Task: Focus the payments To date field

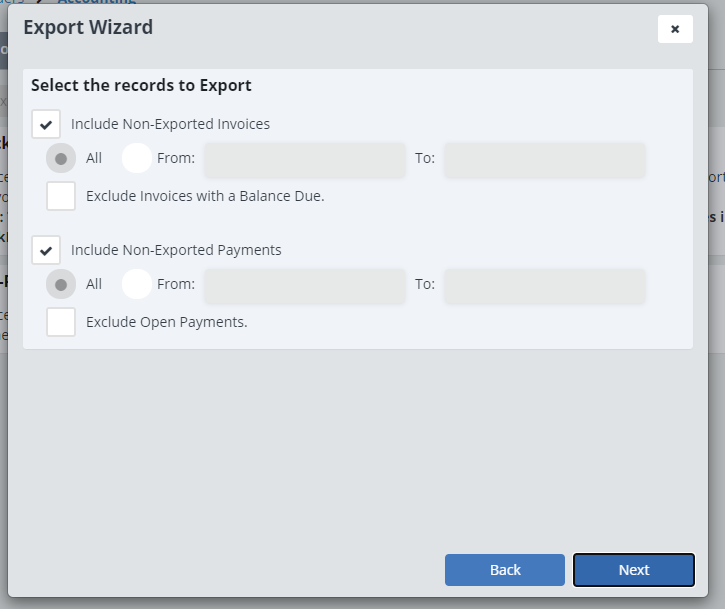Action: (544, 285)
